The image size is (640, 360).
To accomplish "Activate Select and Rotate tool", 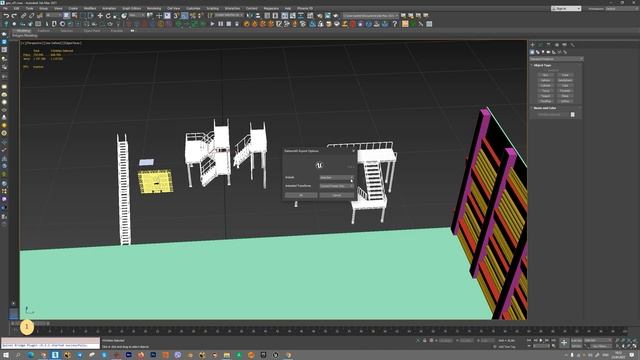I will pos(108,16).
